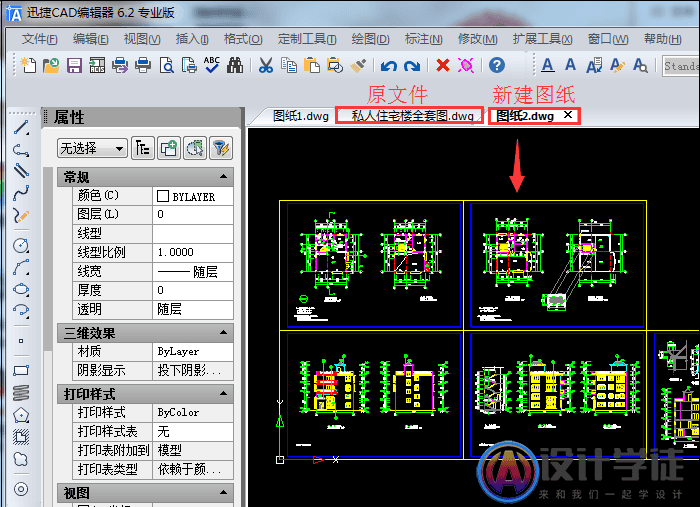Screen dimensions: 700x507
Task: Click the binoculars Find icon
Action: coord(235,65)
